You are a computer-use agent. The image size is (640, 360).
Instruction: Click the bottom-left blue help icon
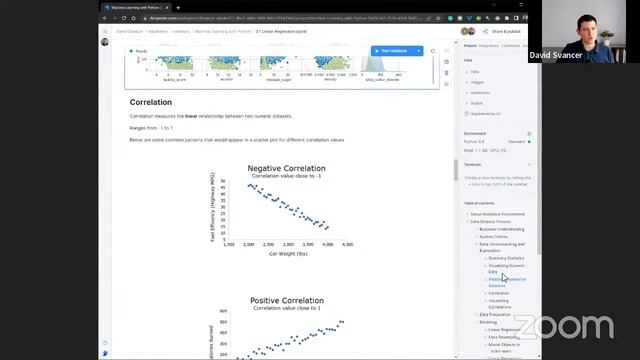point(105,353)
